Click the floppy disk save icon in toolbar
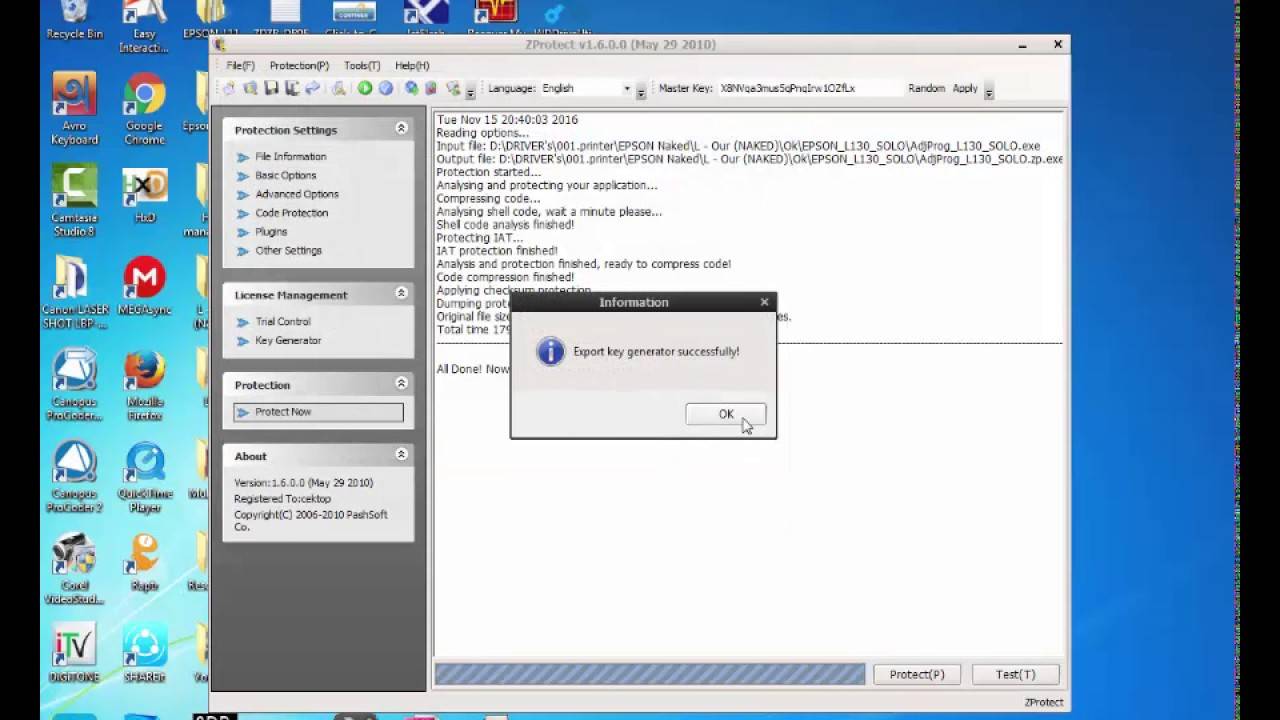Screen dimensions: 1280x720 [x=271, y=89]
